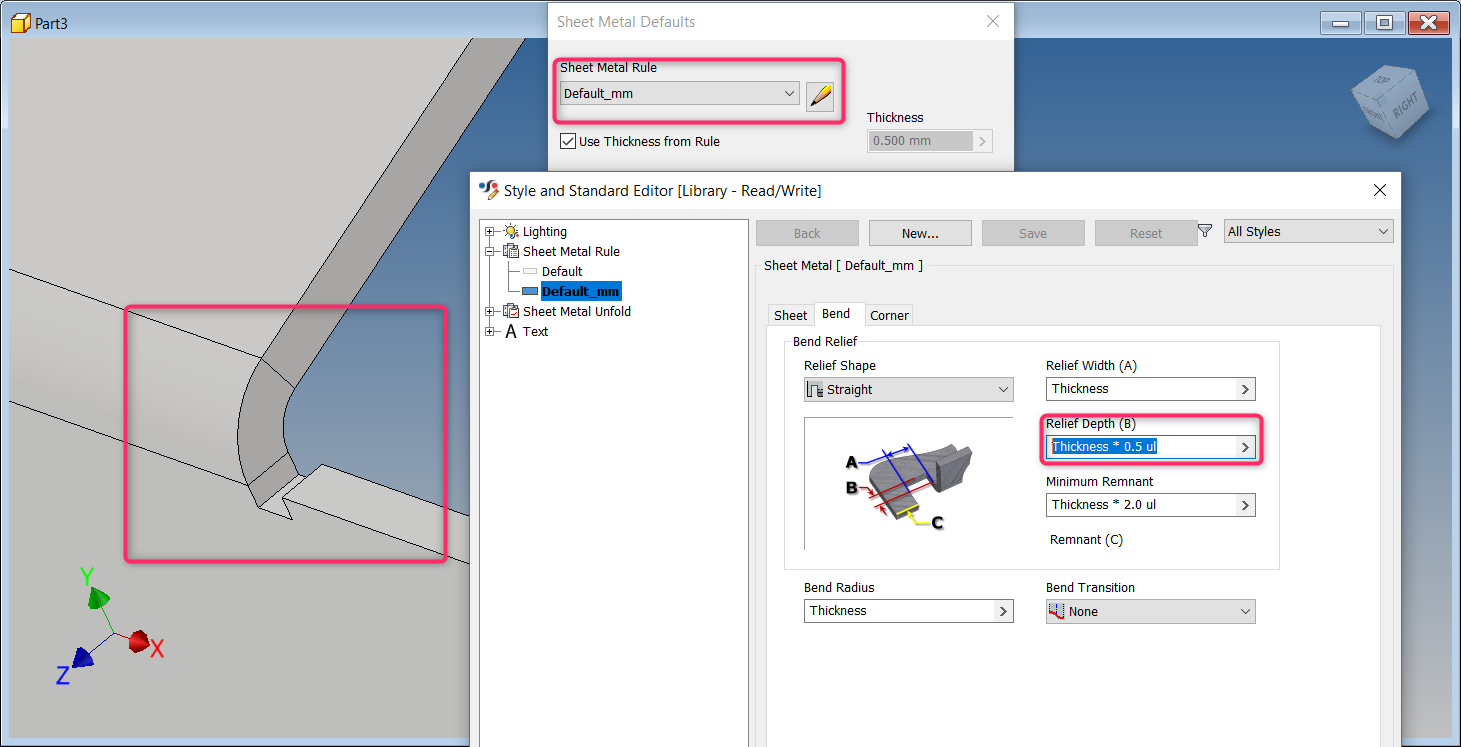Click the arrow on Relief Width field
The height and width of the screenshot is (747, 1461).
(1245, 389)
